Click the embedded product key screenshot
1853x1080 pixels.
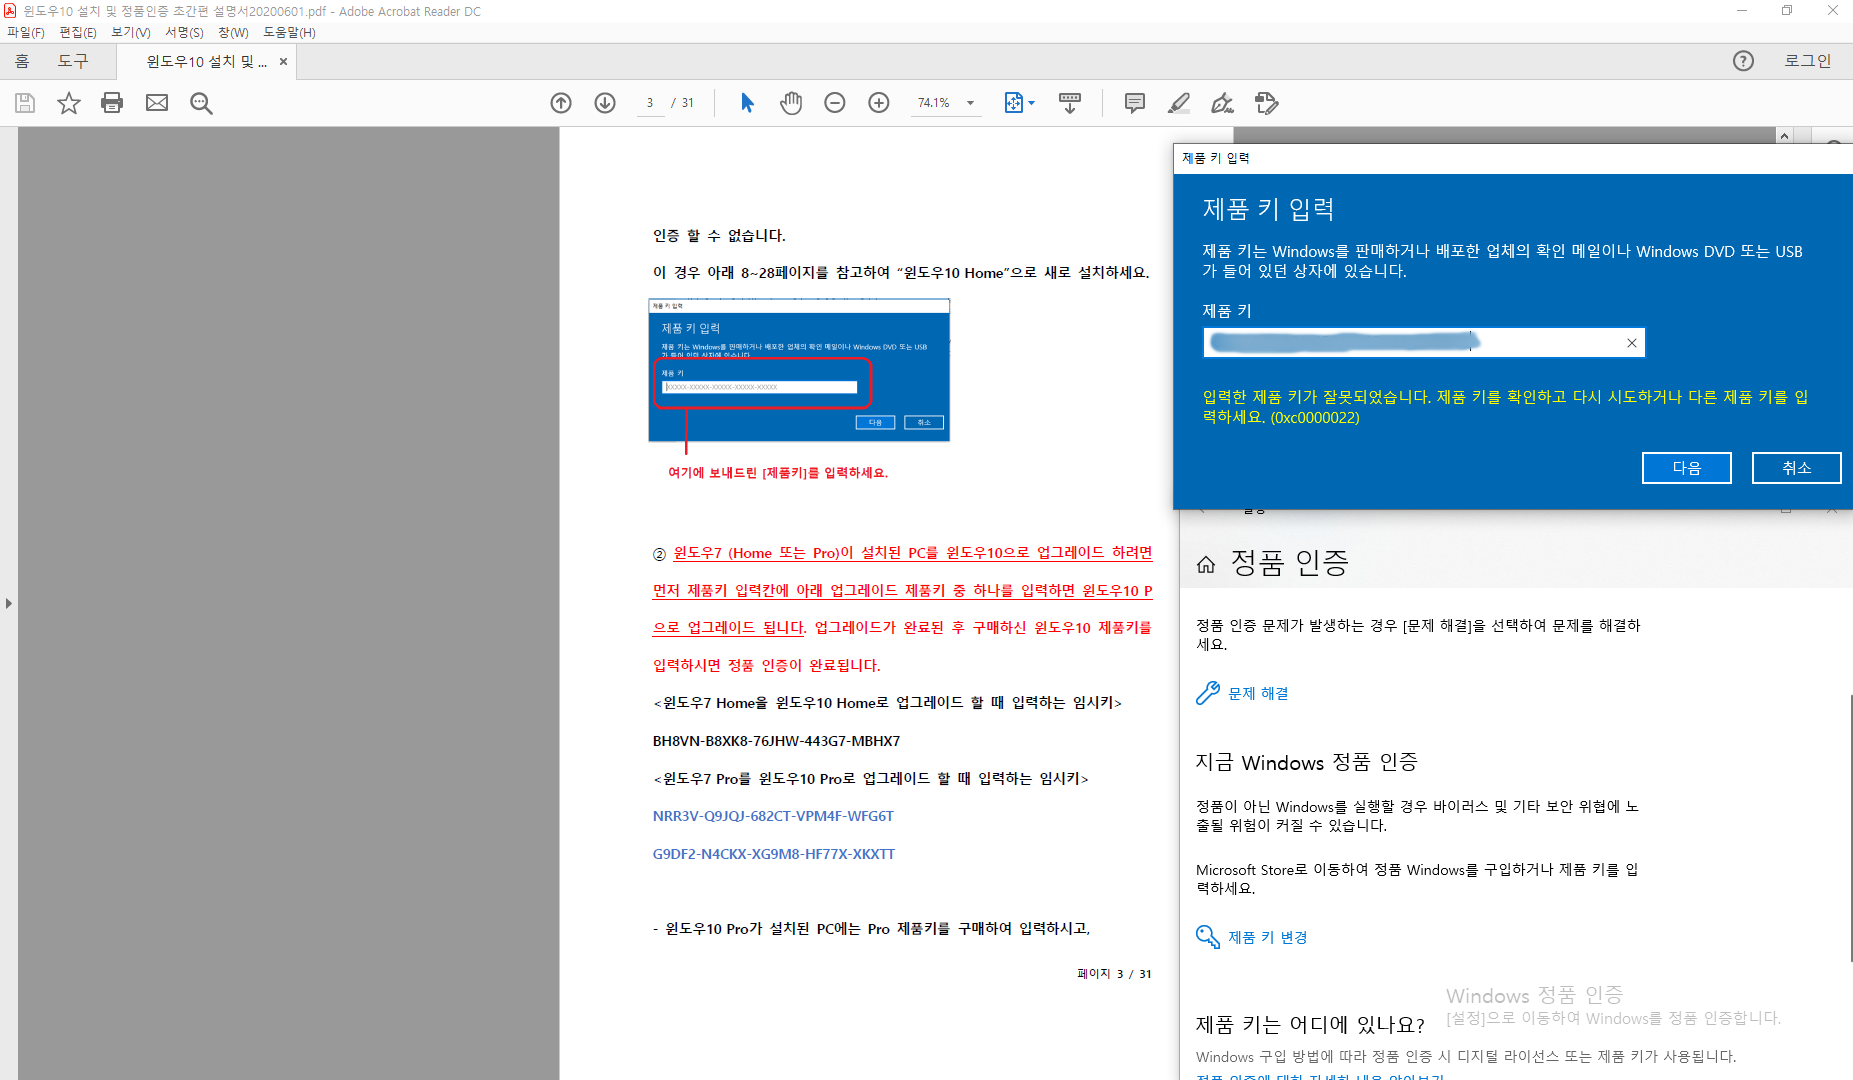[x=799, y=370]
